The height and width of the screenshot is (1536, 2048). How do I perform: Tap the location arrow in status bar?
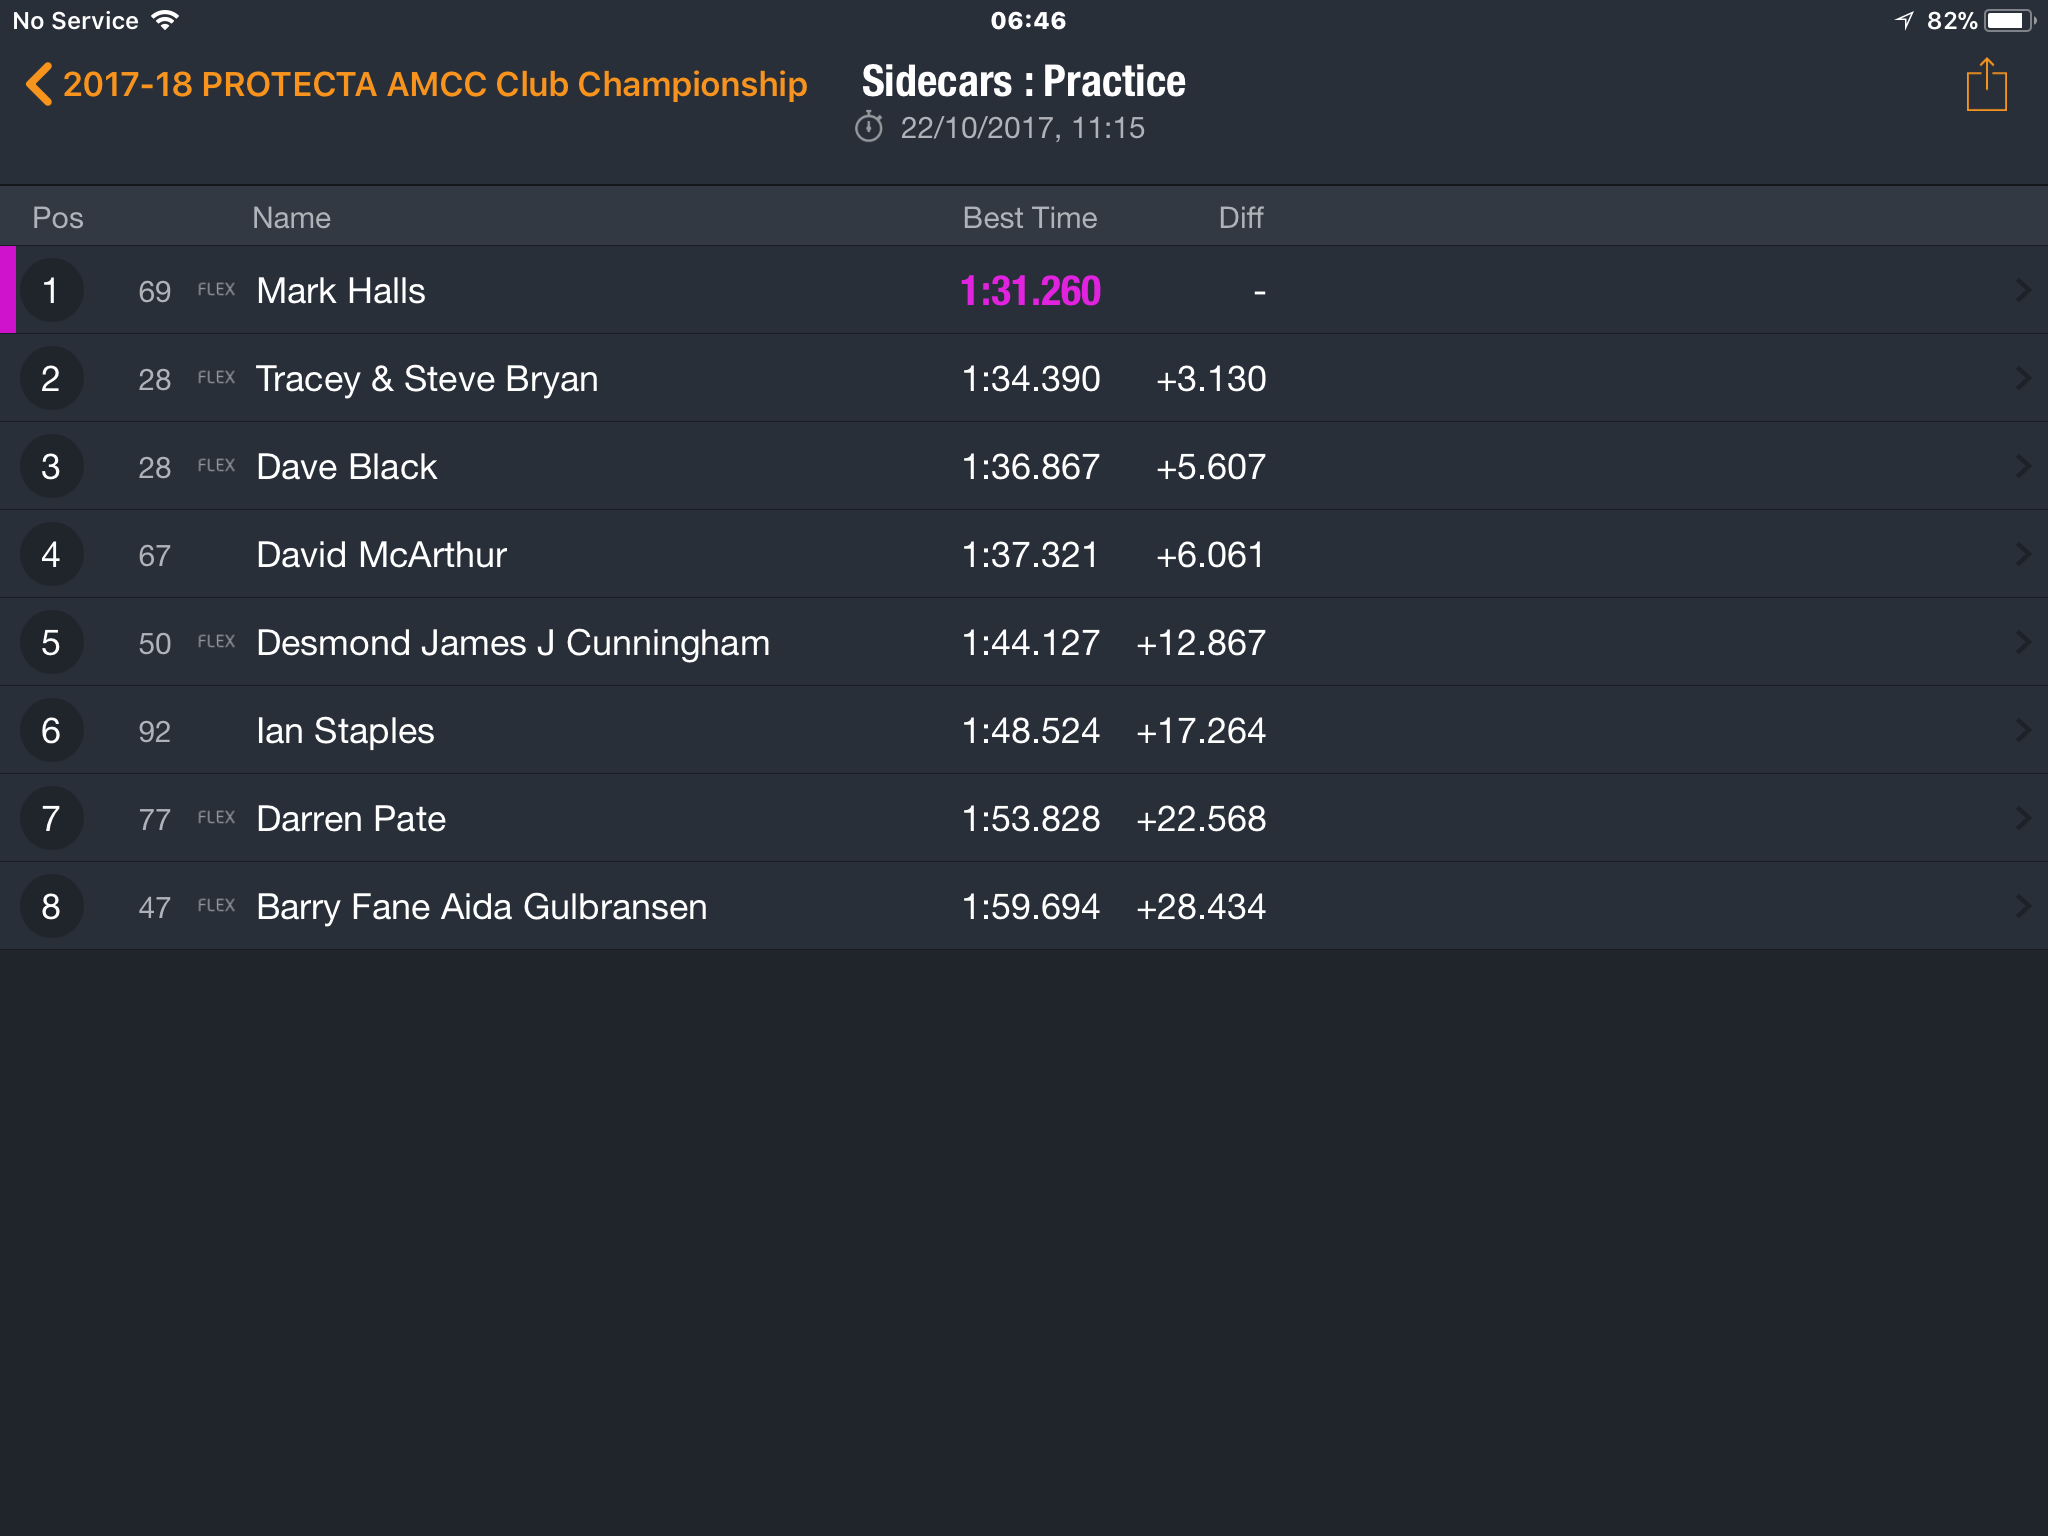click(1904, 20)
